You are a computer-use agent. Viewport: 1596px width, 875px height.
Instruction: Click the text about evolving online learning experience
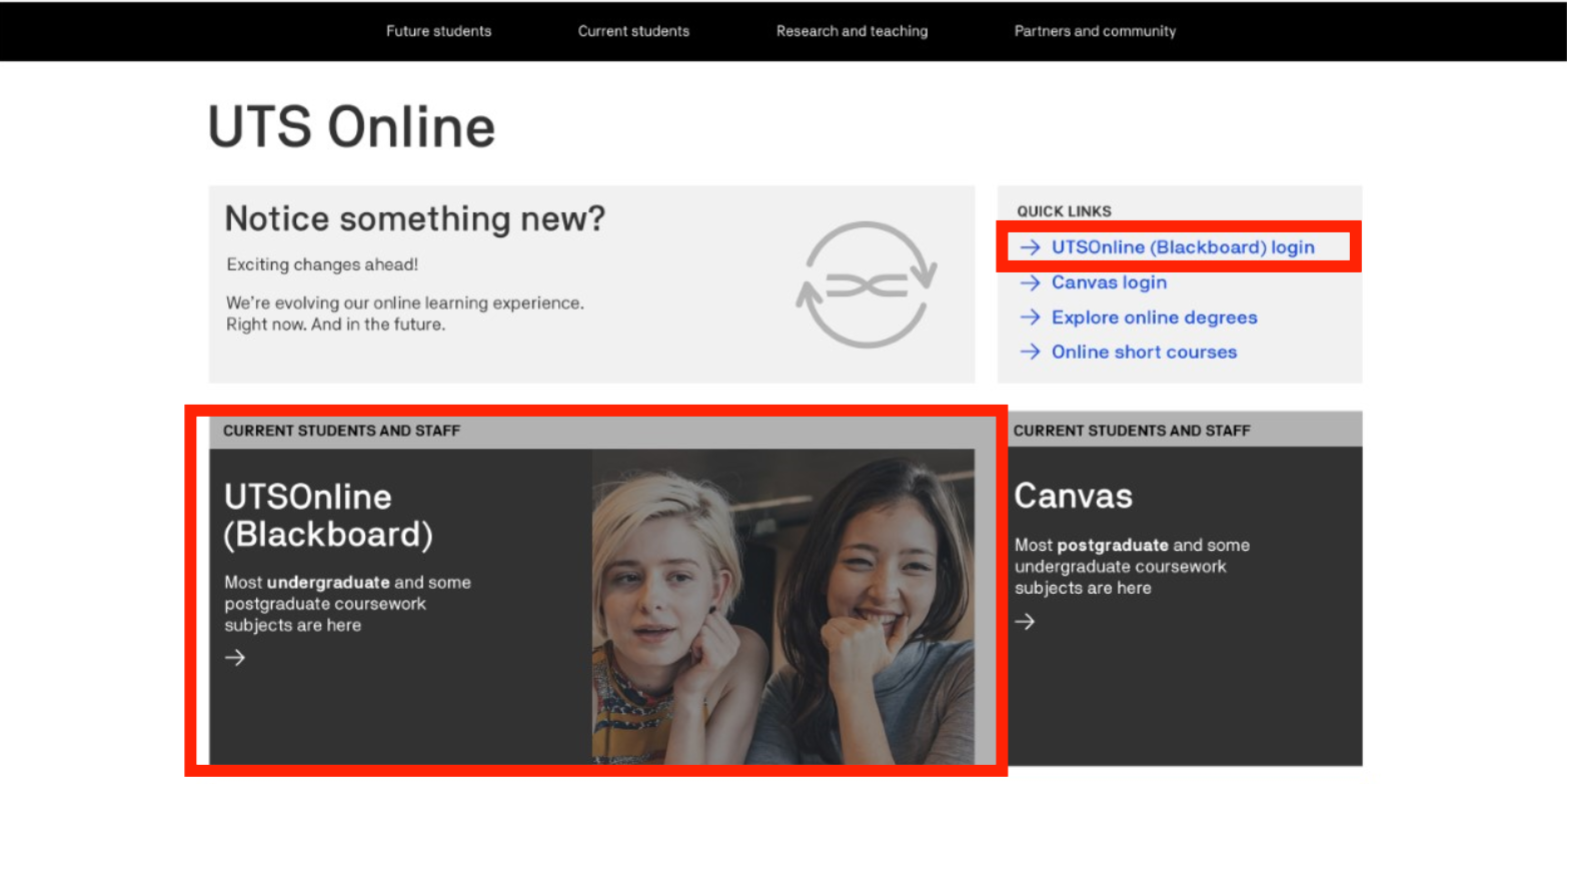pos(405,313)
